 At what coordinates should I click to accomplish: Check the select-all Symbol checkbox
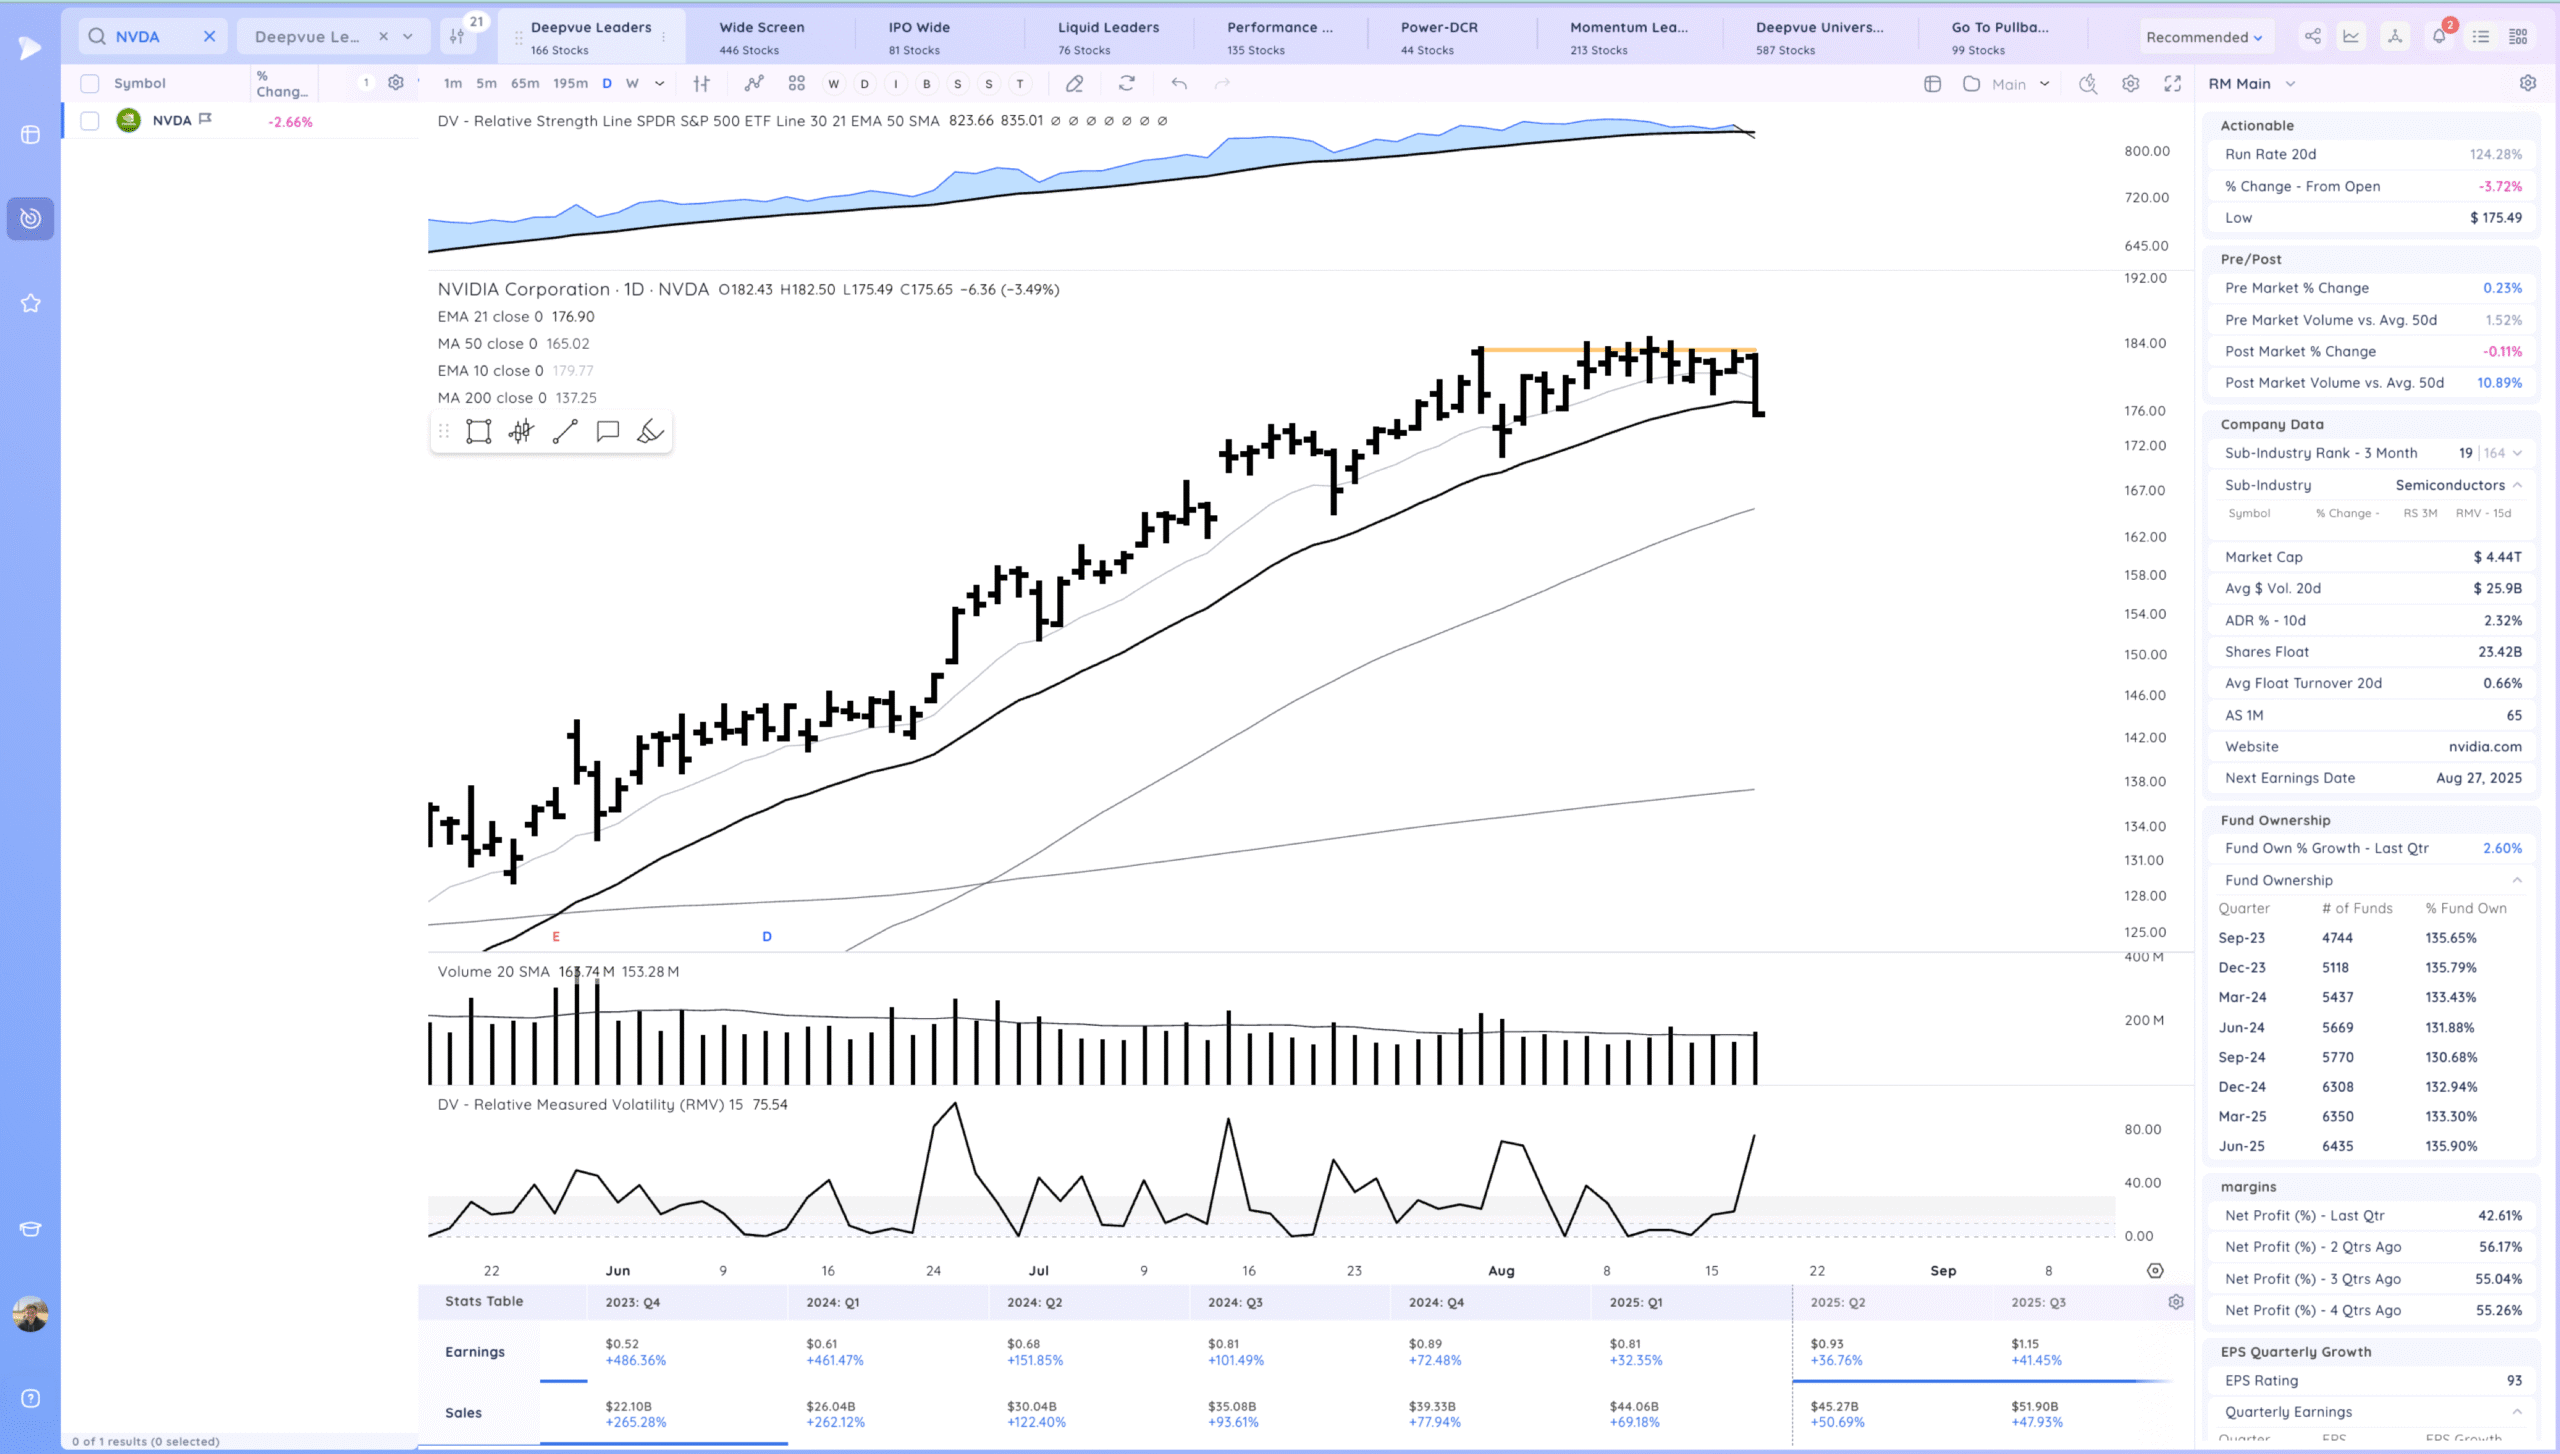(90, 84)
